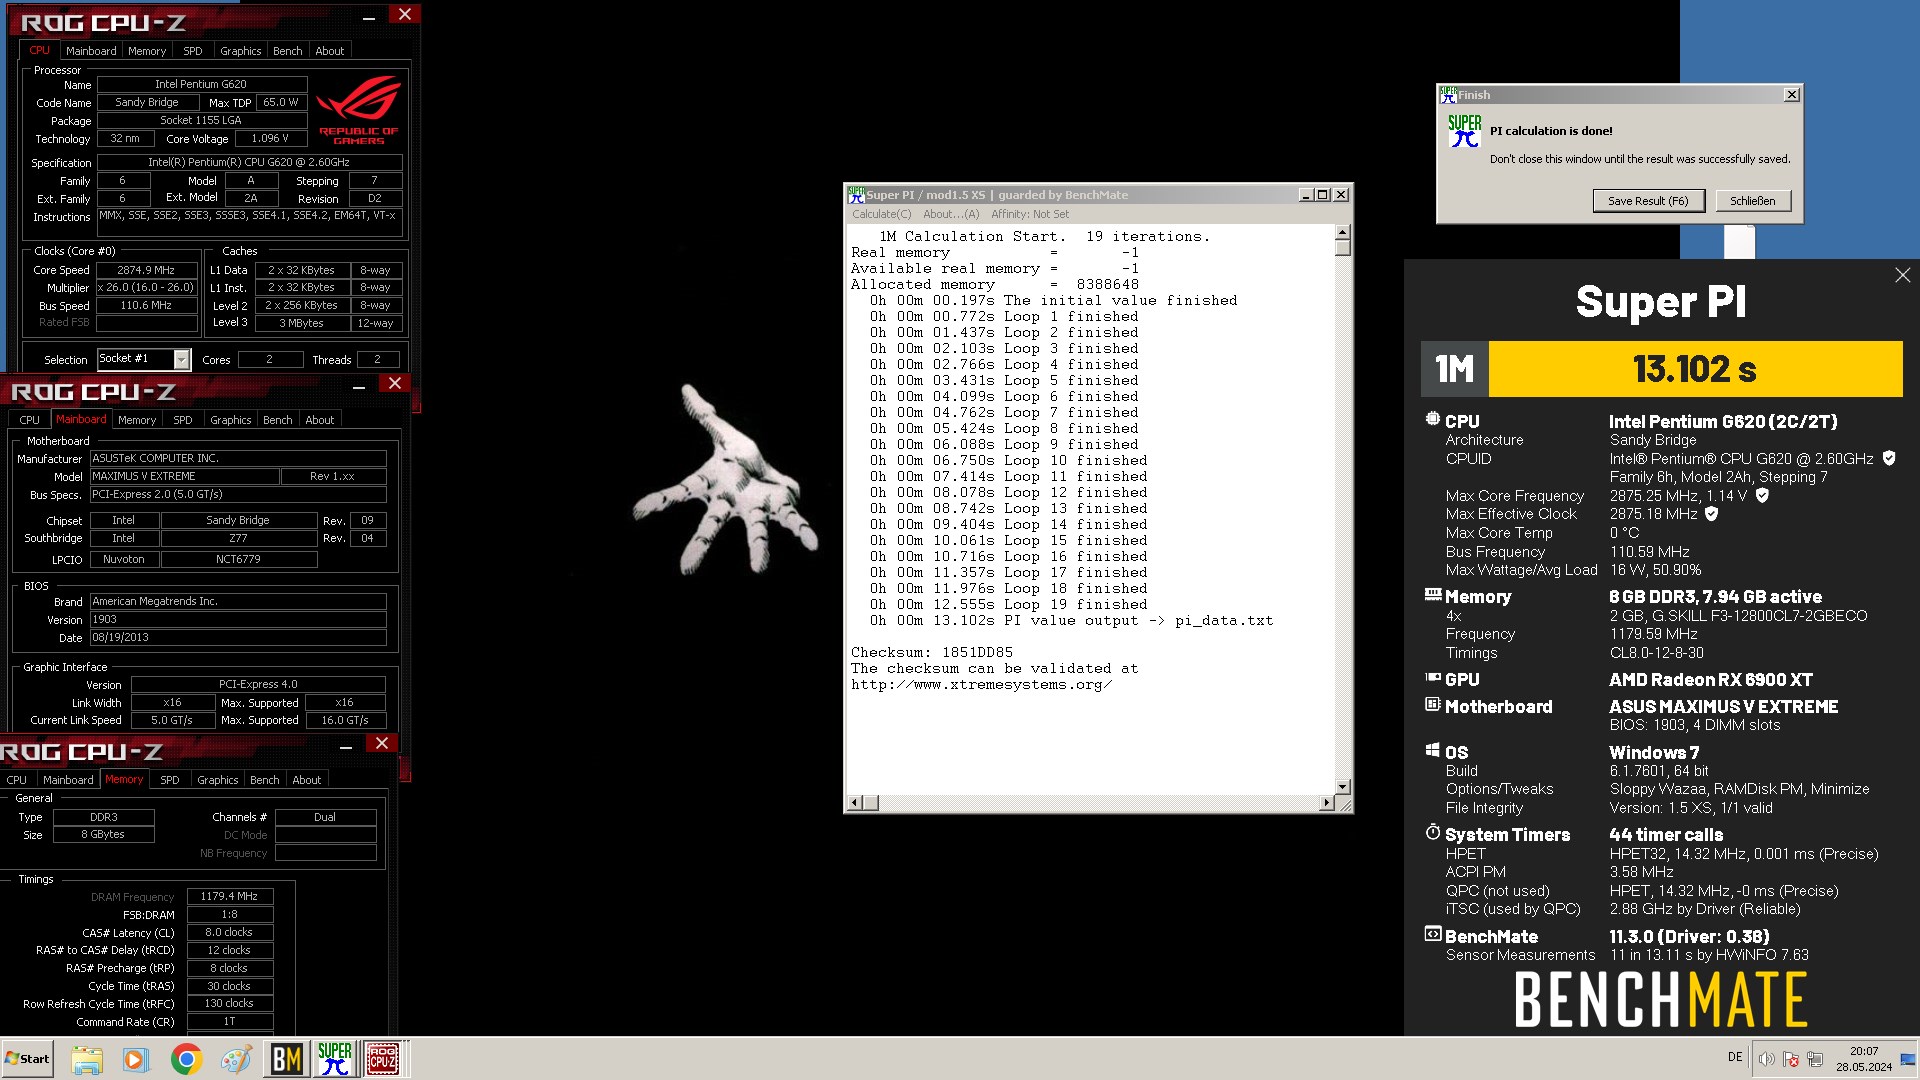The image size is (1920, 1080).
Task: Click the Super PI vertical scrollbar thumb
Action: click(1342, 248)
